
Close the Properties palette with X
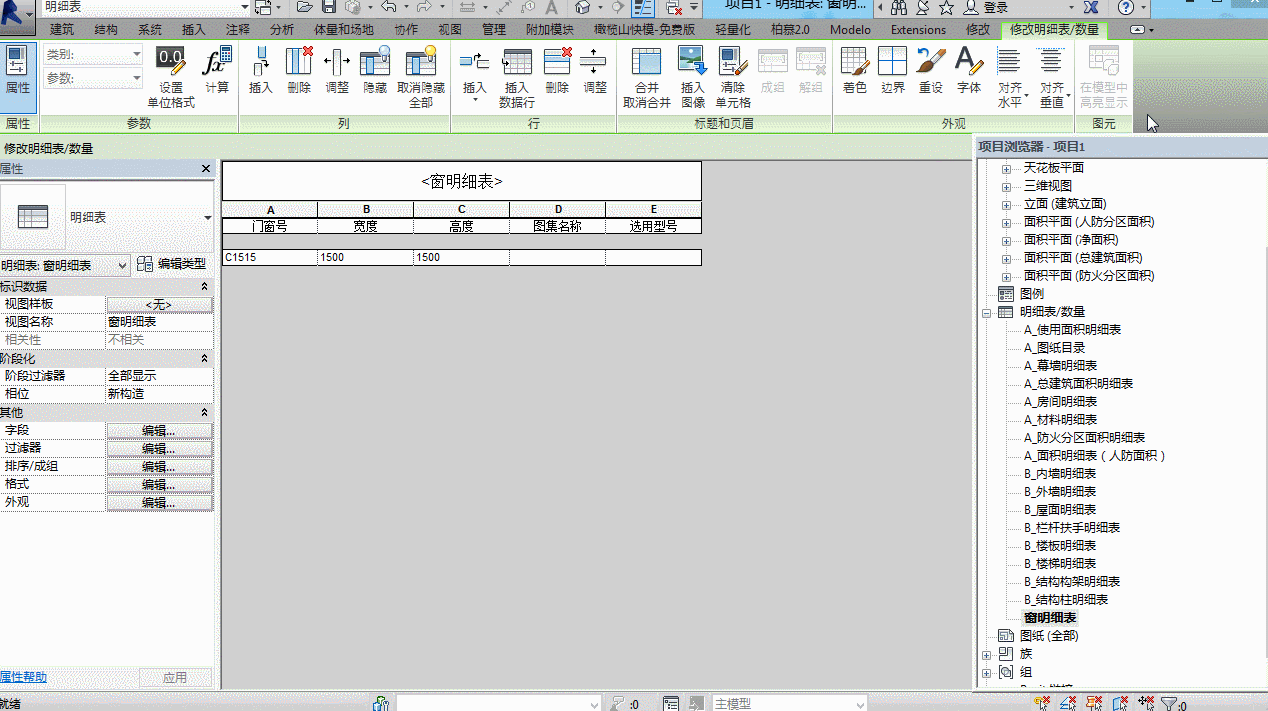(x=206, y=169)
